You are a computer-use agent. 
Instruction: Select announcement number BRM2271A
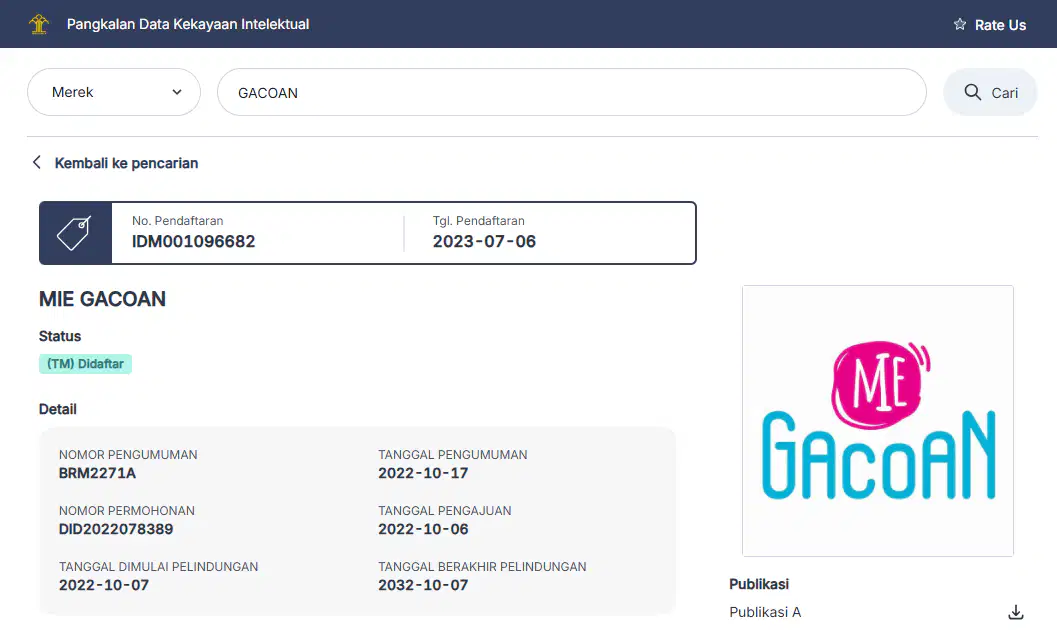point(97,473)
